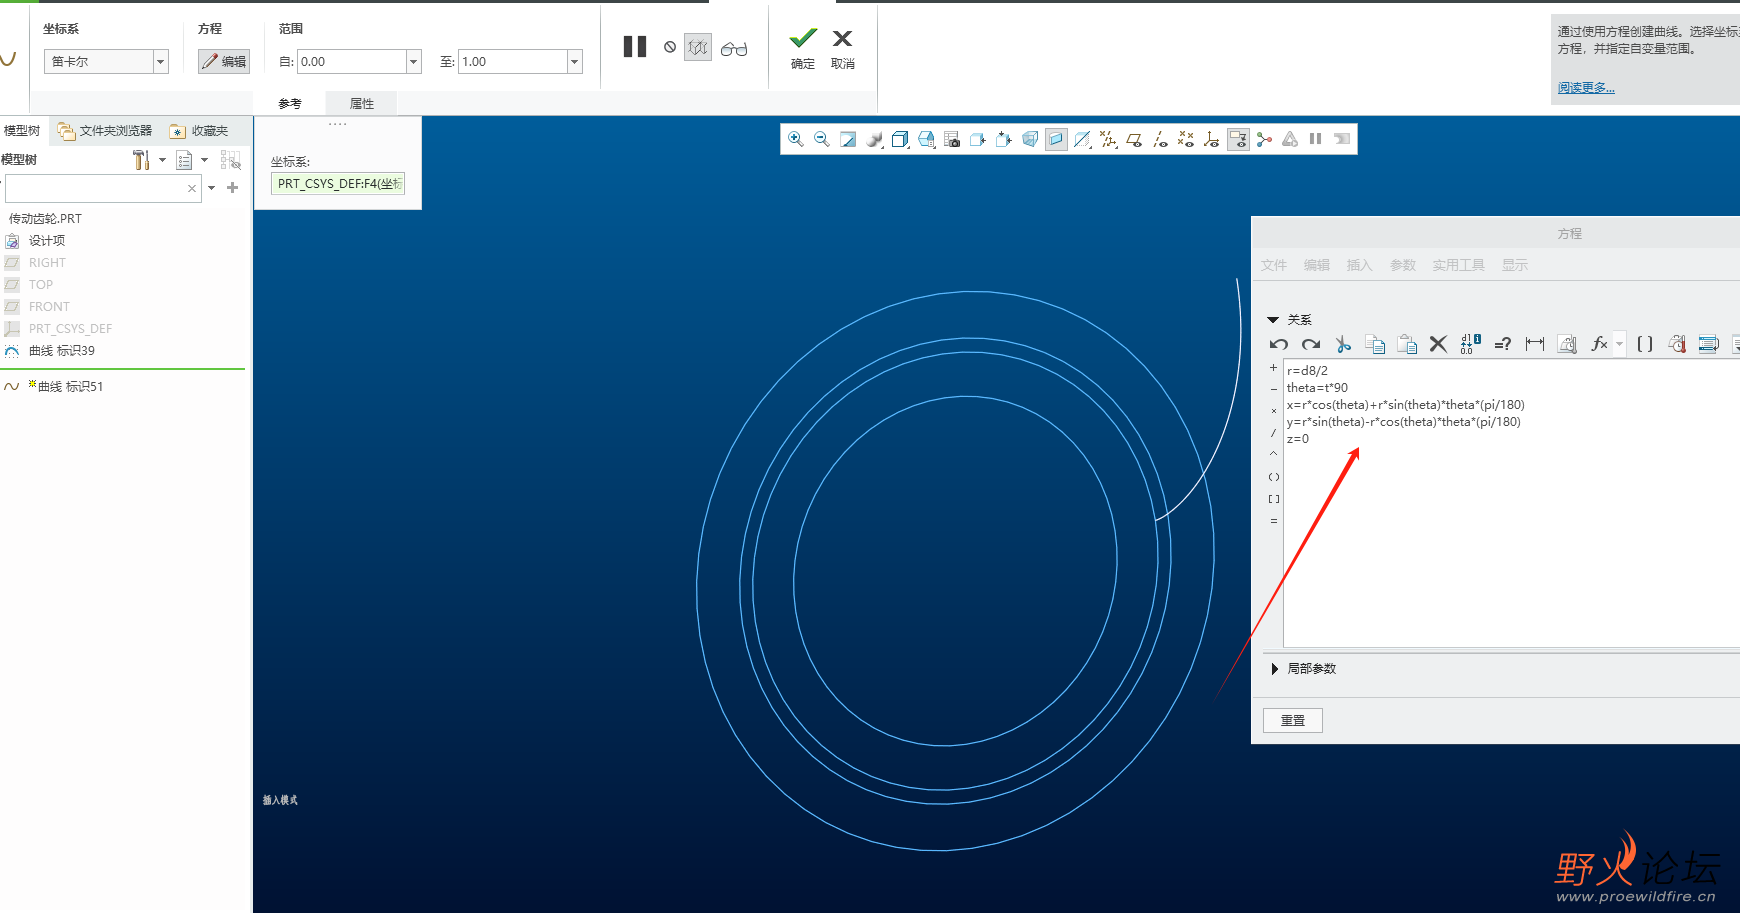Open the 实用工具 menu in equation window
The image size is (1740, 913).
pyautogui.click(x=1458, y=265)
